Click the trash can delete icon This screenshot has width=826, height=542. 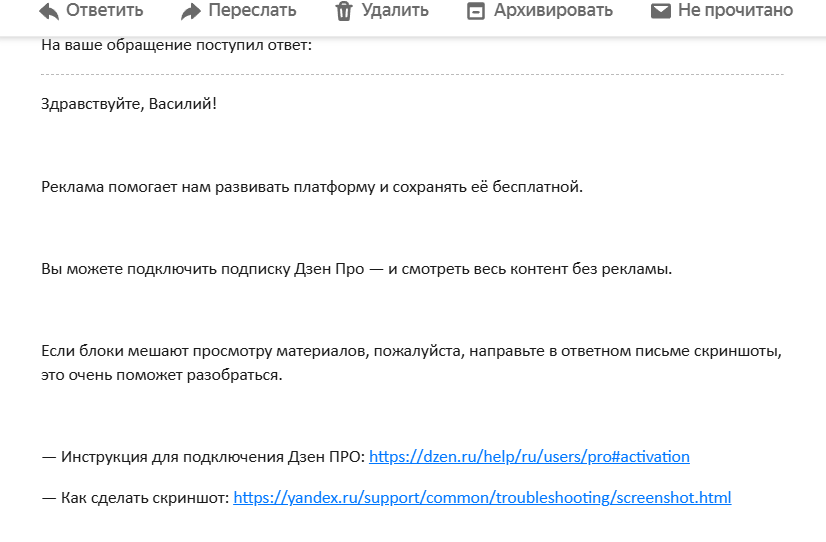(344, 11)
